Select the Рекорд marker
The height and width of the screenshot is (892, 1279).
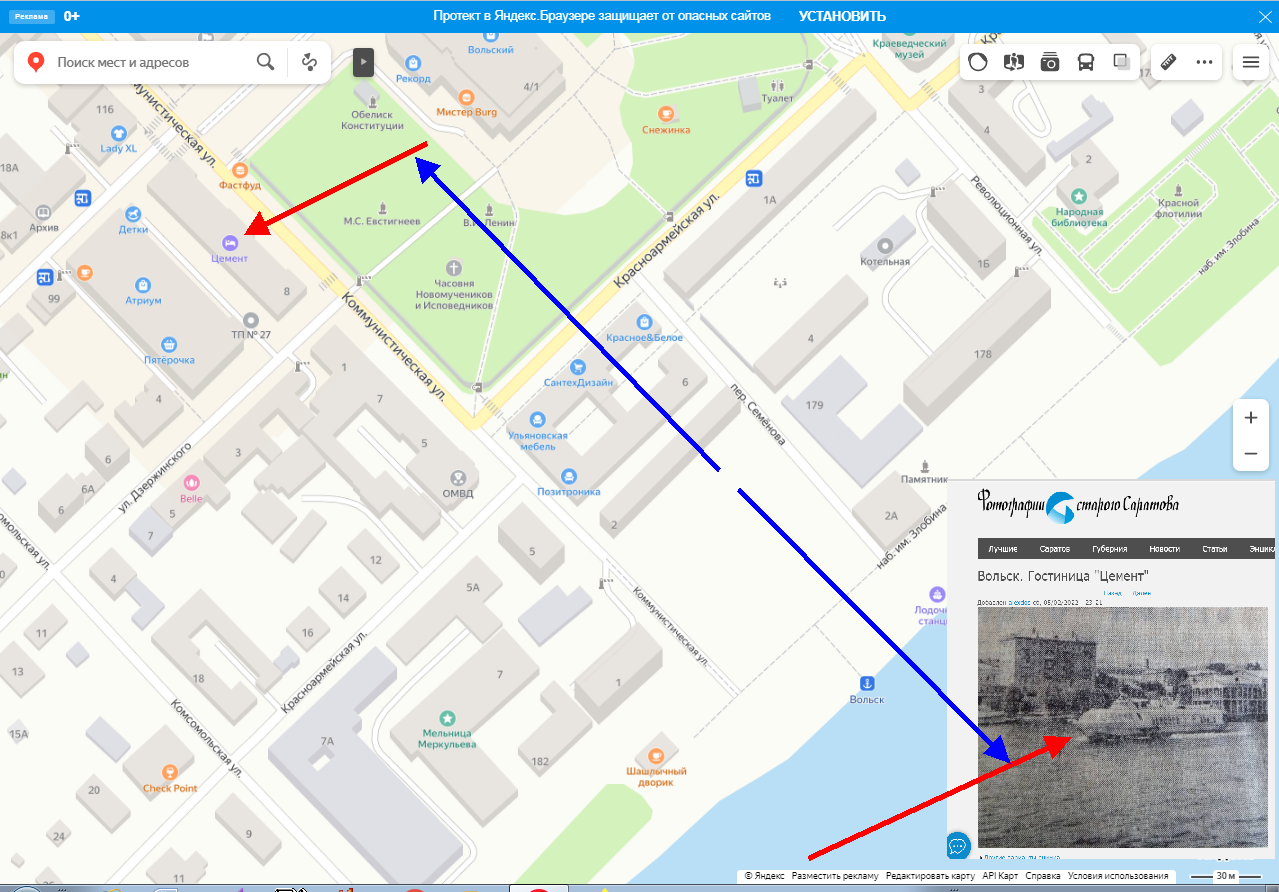pyautogui.click(x=412, y=62)
